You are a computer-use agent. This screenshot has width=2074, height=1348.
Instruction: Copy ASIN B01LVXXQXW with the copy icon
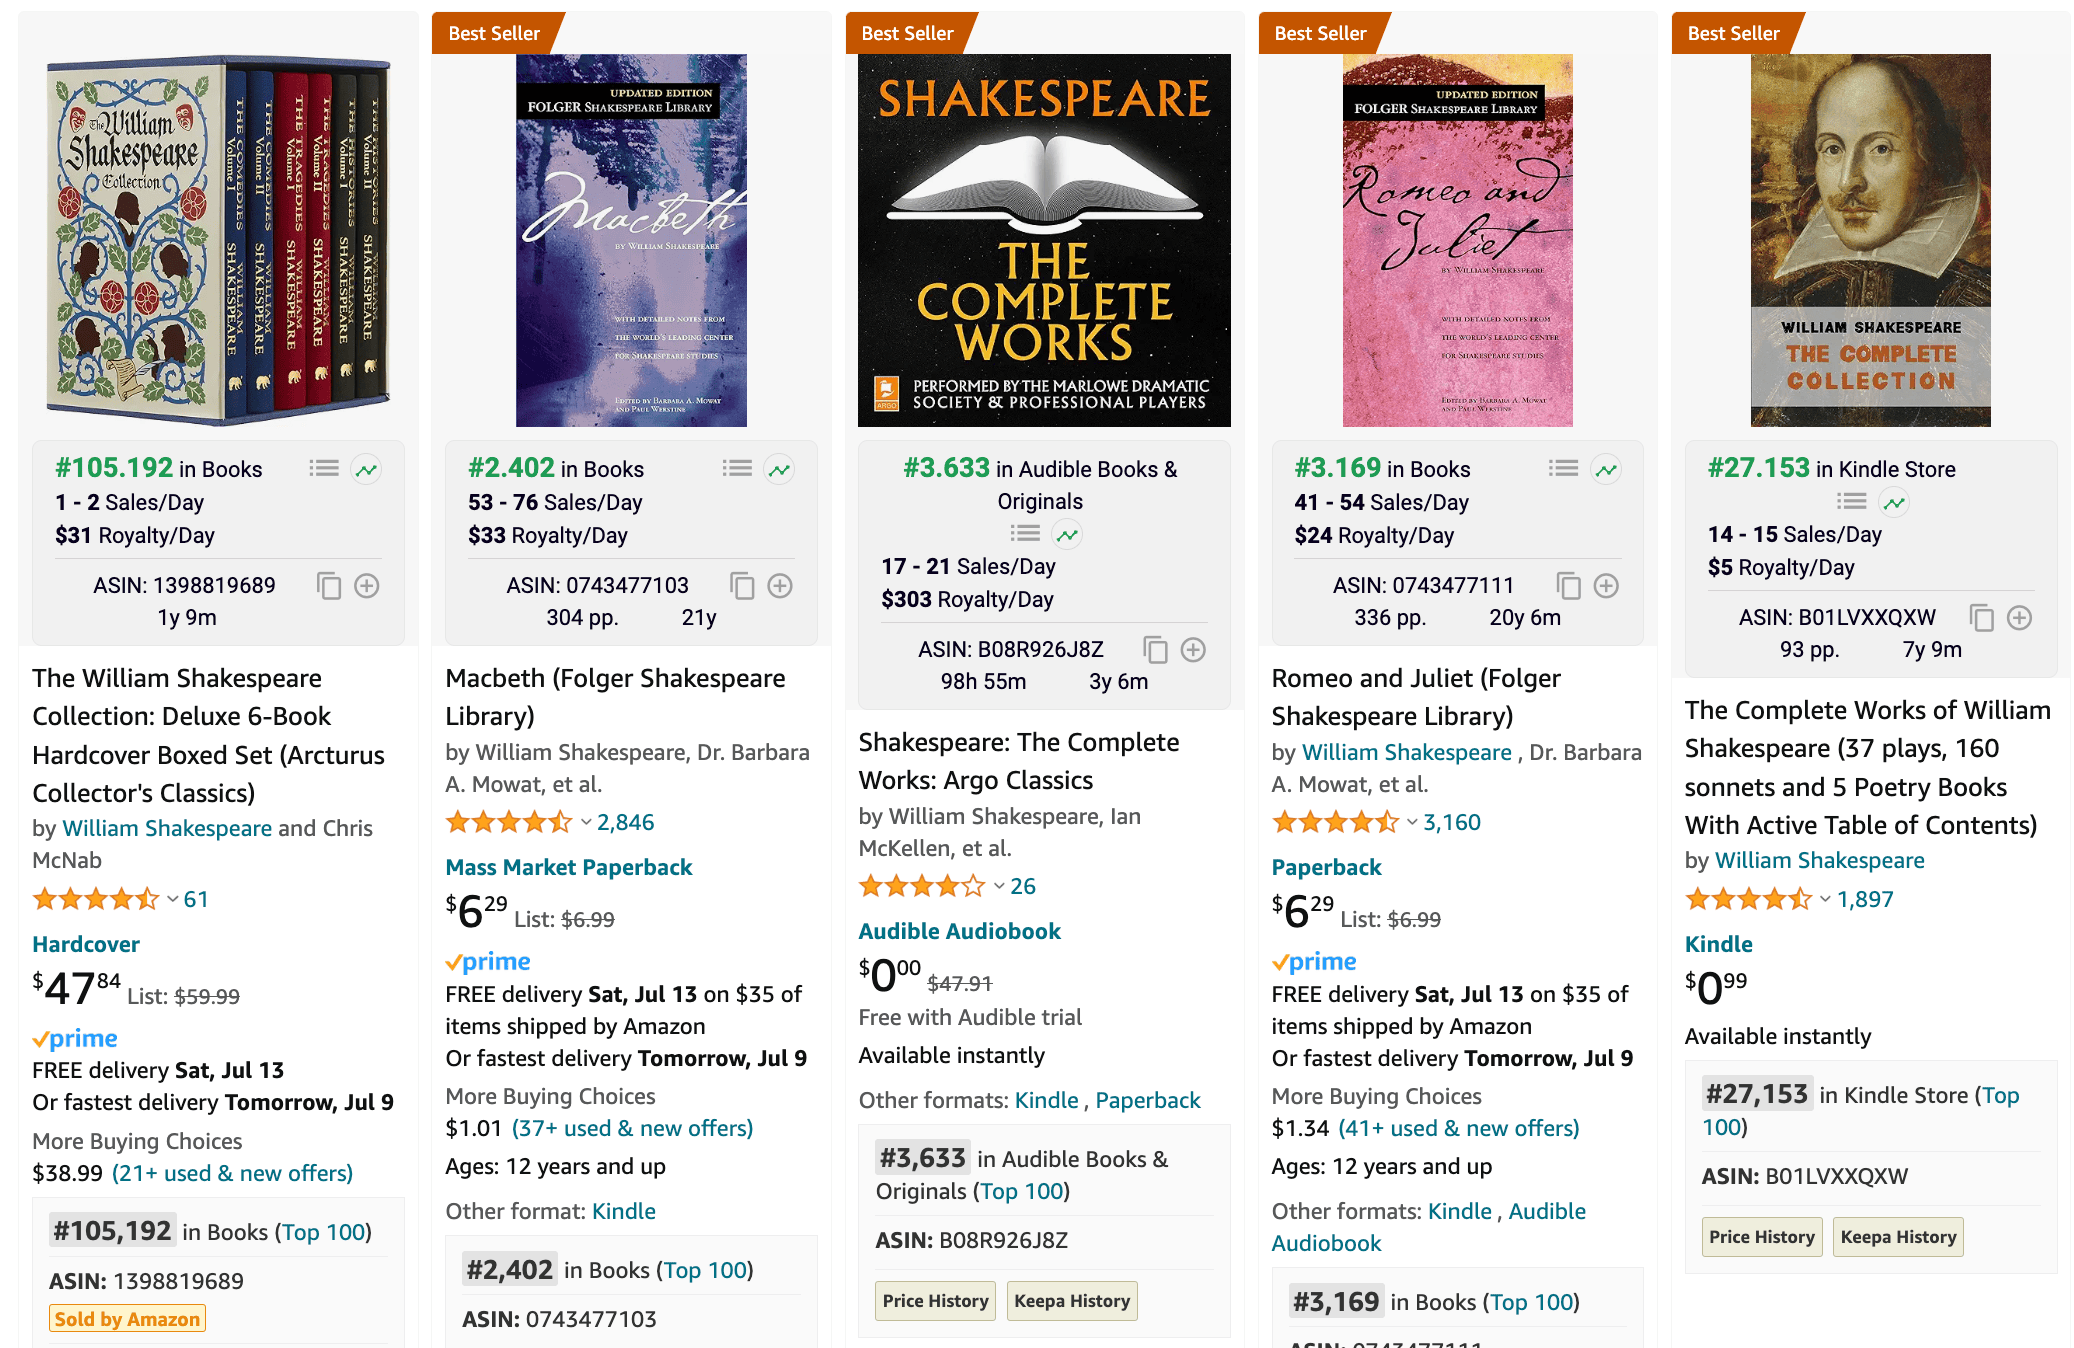(1981, 618)
